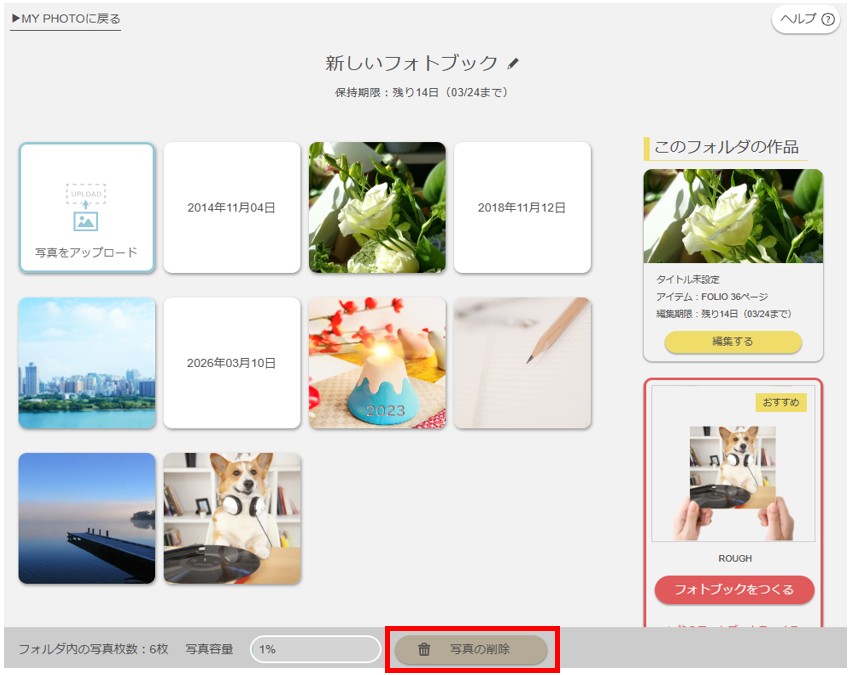Viewport: 852px width, 675px height.
Task: Click the タイトル未設定 text
Action: [x=687, y=279]
